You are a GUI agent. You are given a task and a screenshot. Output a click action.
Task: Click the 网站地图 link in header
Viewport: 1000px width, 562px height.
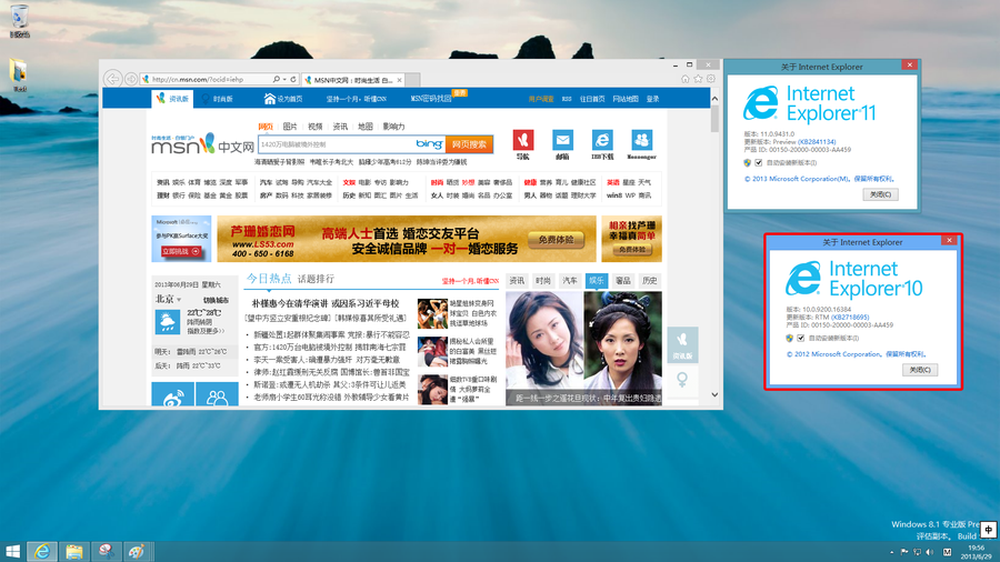click(x=626, y=99)
